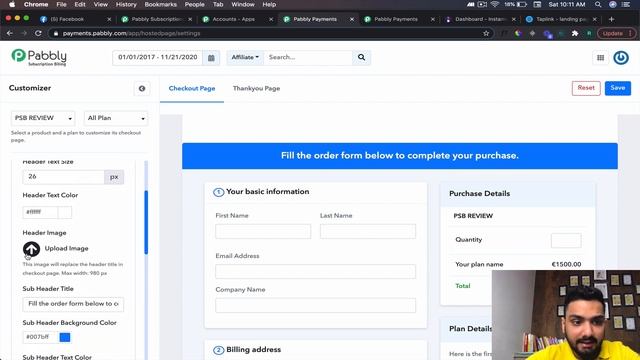Switch to Thankyou Page tab
The width and height of the screenshot is (640, 360).
(x=256, y=89)
